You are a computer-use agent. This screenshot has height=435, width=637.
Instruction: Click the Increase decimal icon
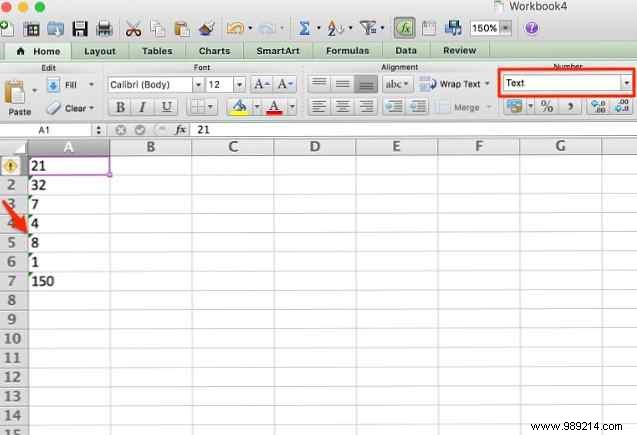(598, 106)
